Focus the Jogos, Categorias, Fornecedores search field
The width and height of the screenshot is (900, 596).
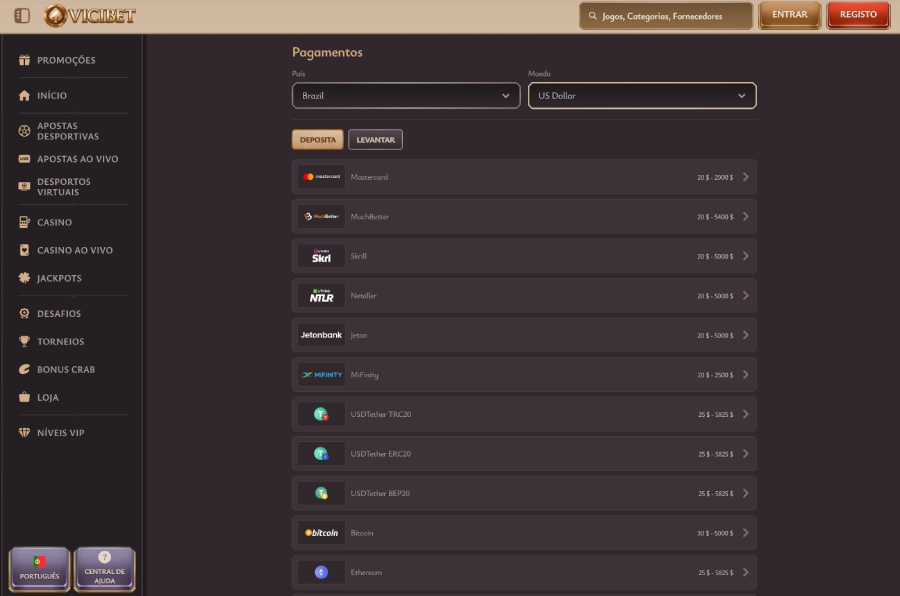[x=666, y=16]
